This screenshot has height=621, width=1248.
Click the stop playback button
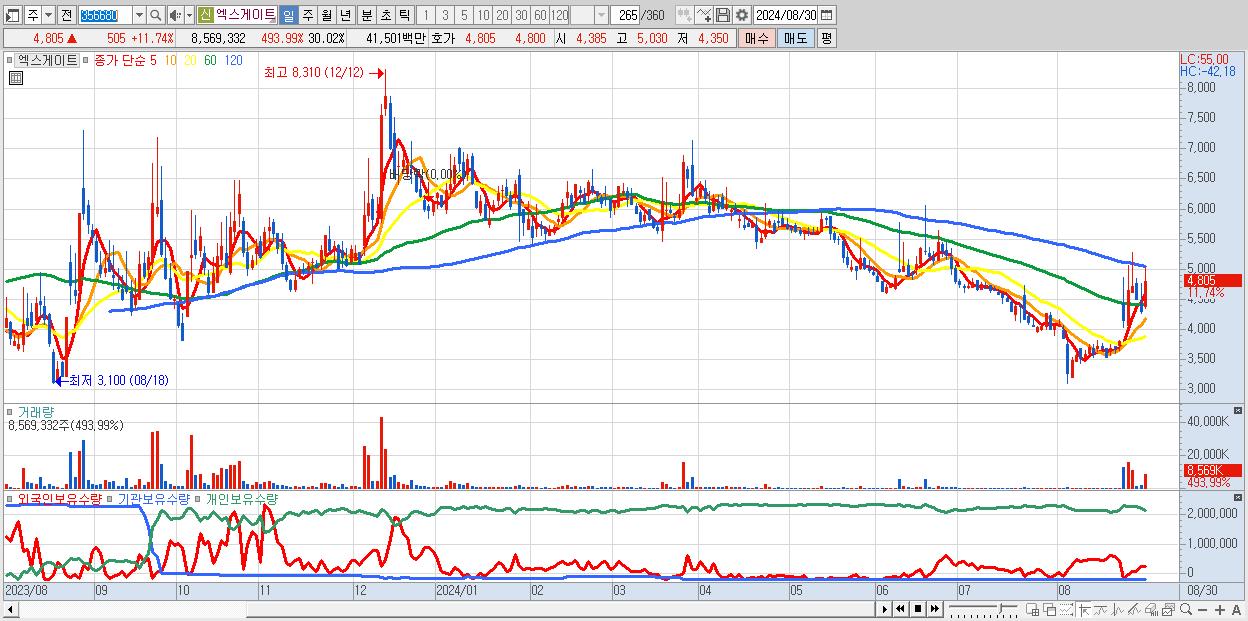[918, 609]
